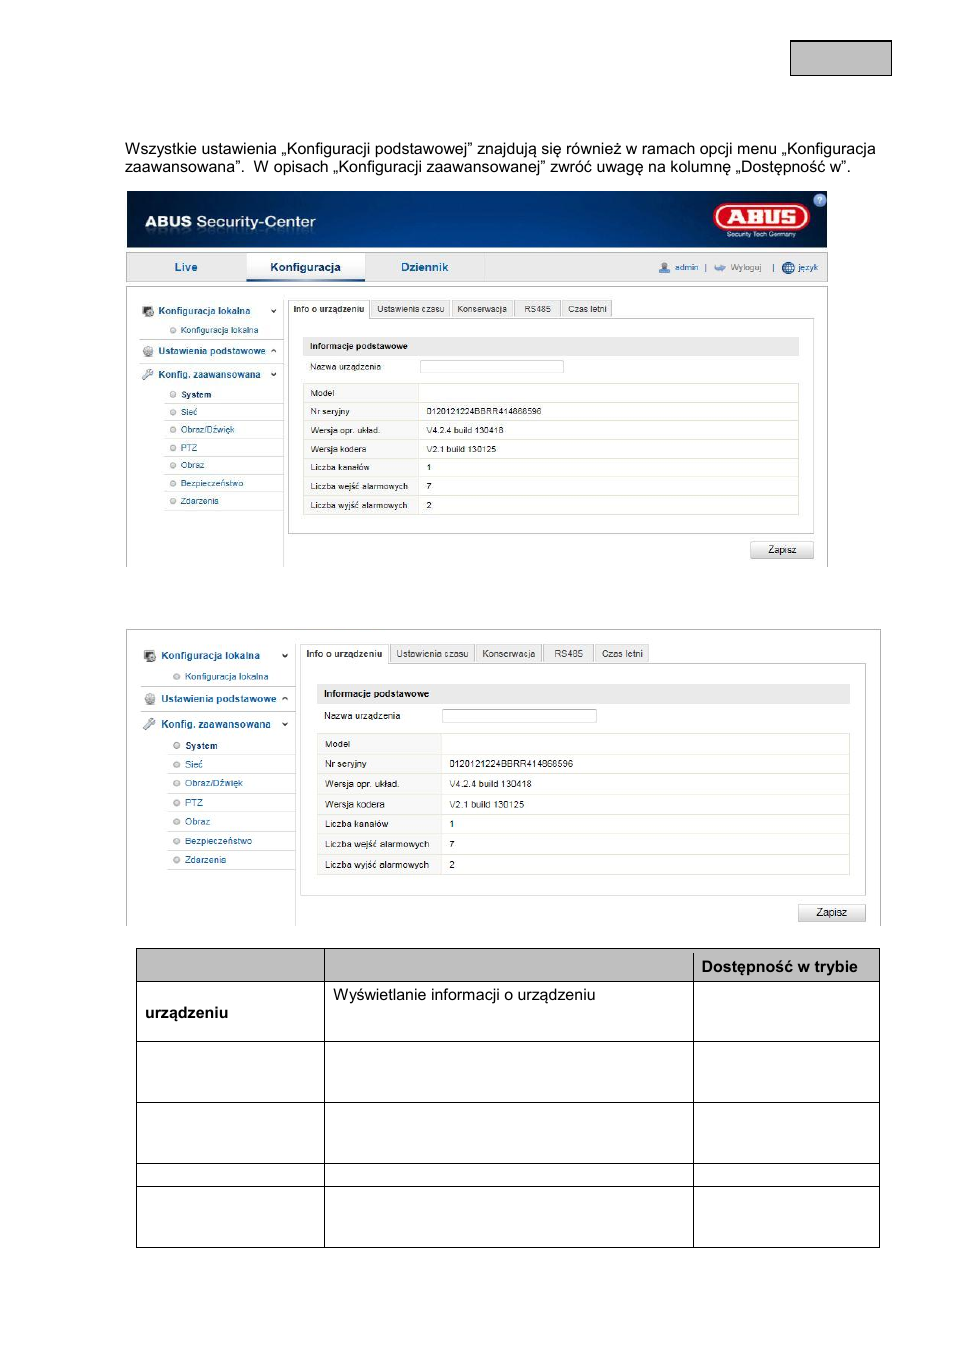Select Zdarzenia in the upper screenshot's sidebar
Viewport: 954px width, 1350px height.
coord(199,501)
